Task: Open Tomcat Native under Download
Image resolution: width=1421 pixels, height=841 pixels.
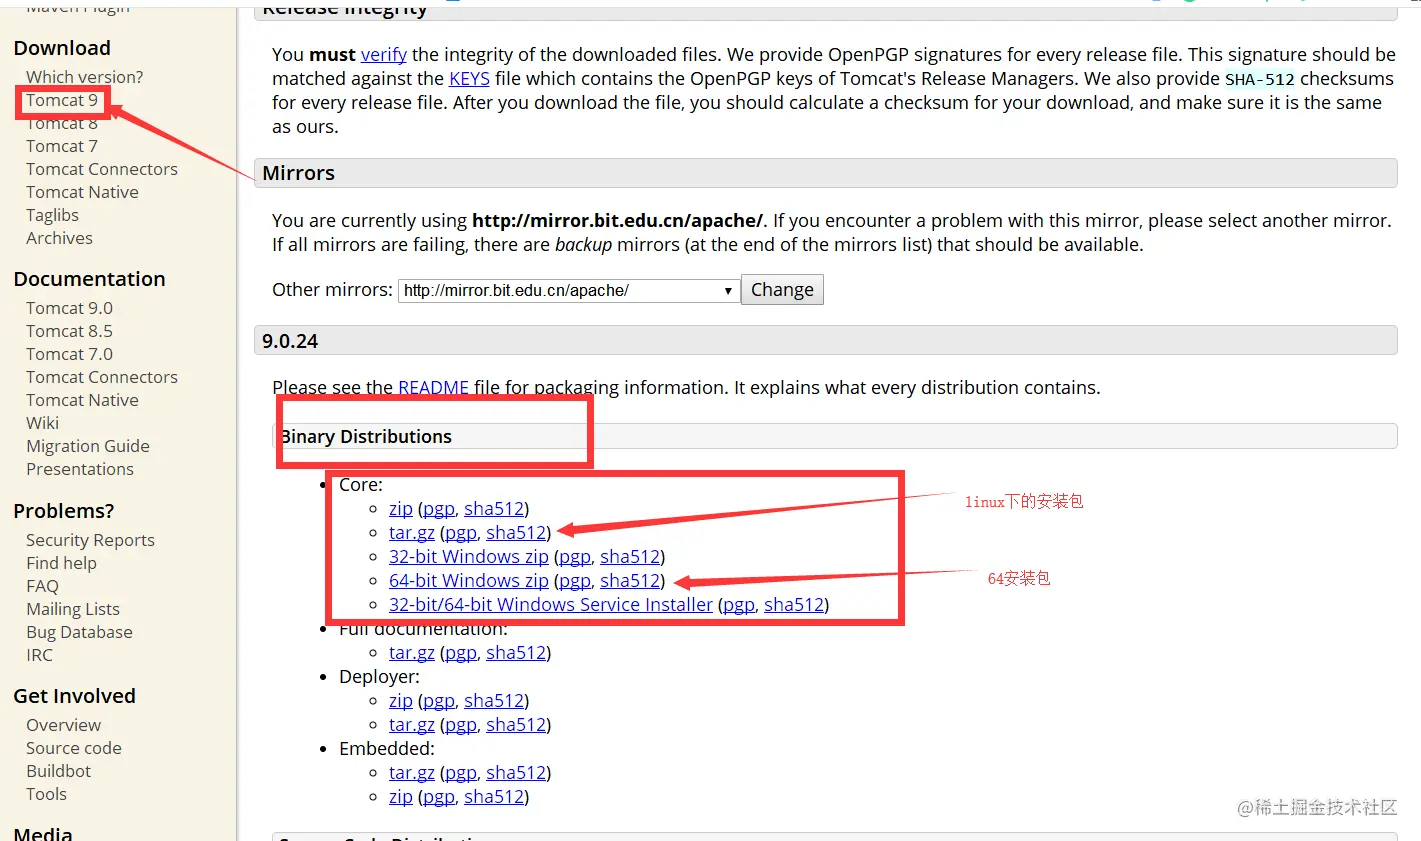Action: pyautogui.click(x=82, y=192)
